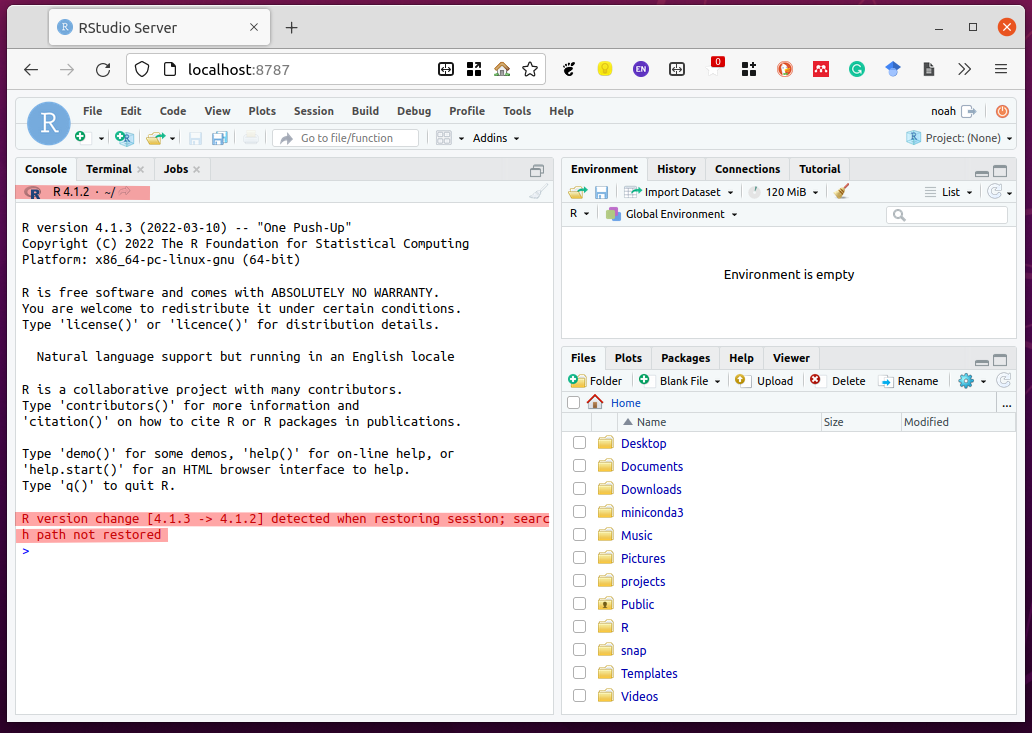Open the Pictures folder link
This screenshot has height=733, width=1032.
[x=643, y=558]
